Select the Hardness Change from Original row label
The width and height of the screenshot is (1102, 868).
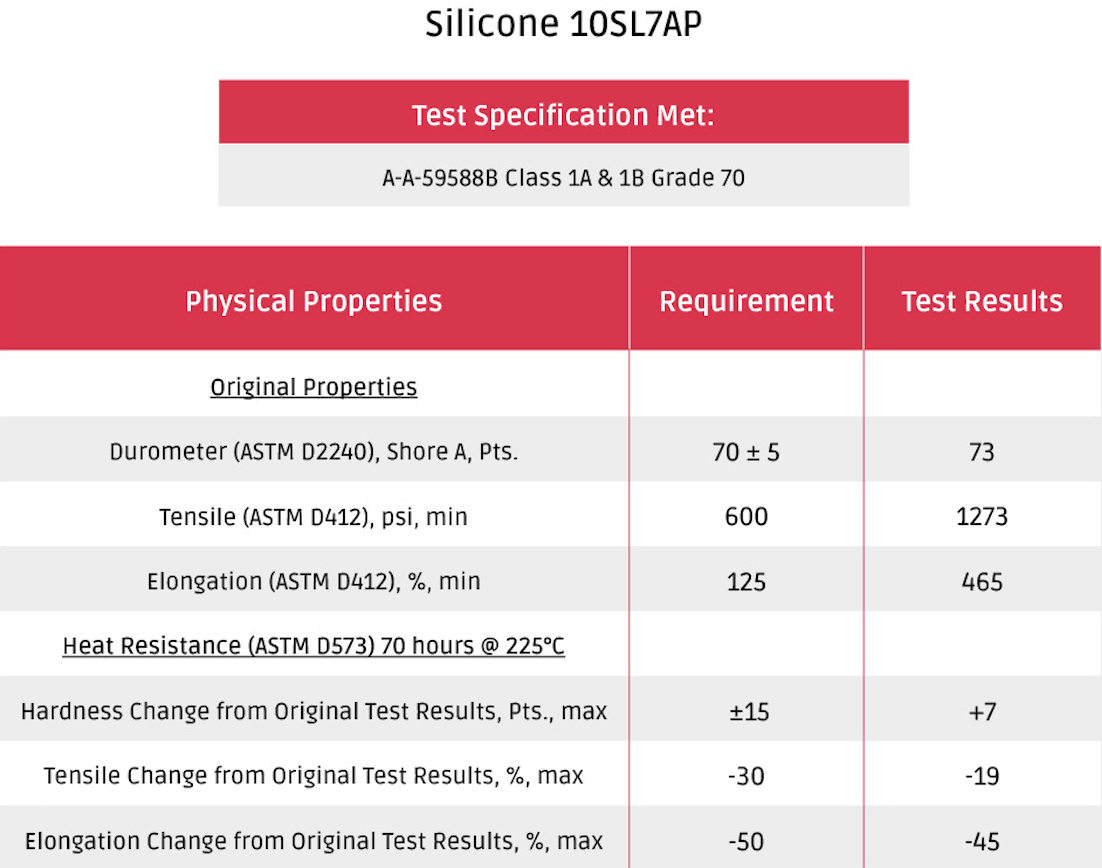[313, 711]
